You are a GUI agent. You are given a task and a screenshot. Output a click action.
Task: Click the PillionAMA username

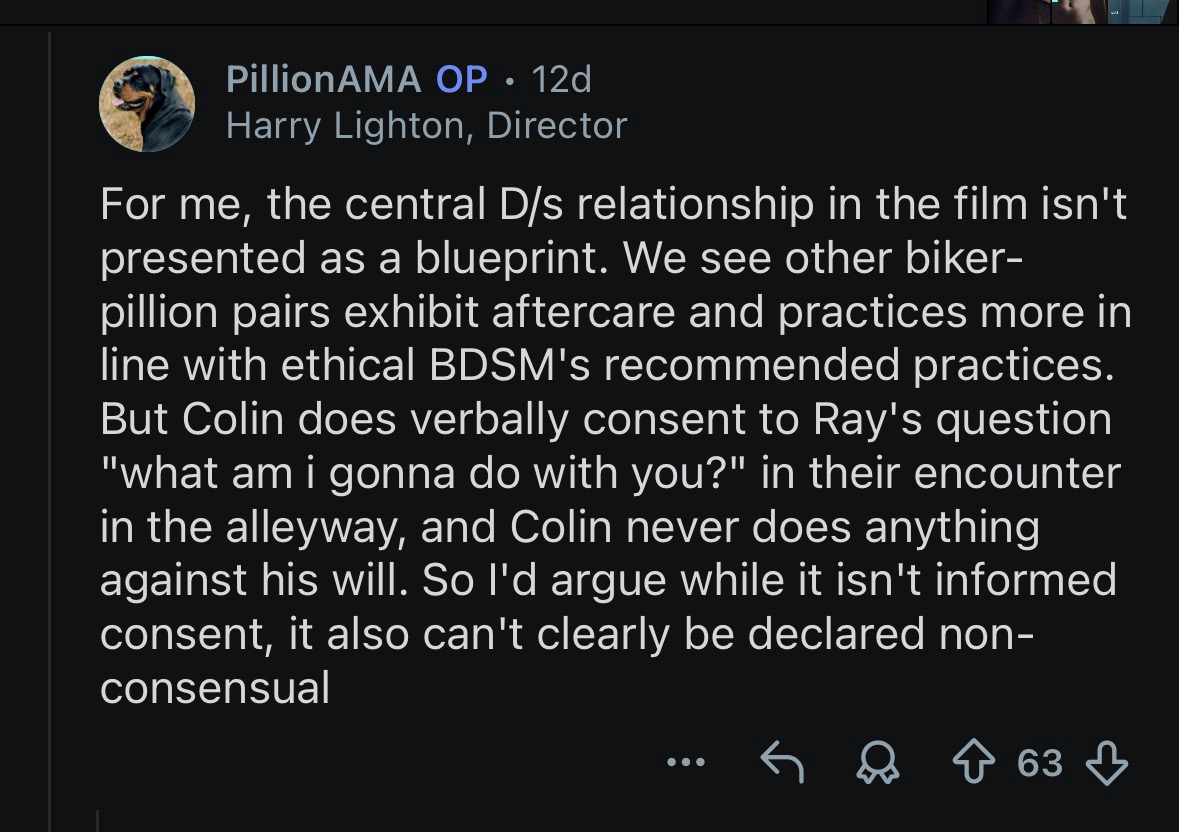[323, 79]
